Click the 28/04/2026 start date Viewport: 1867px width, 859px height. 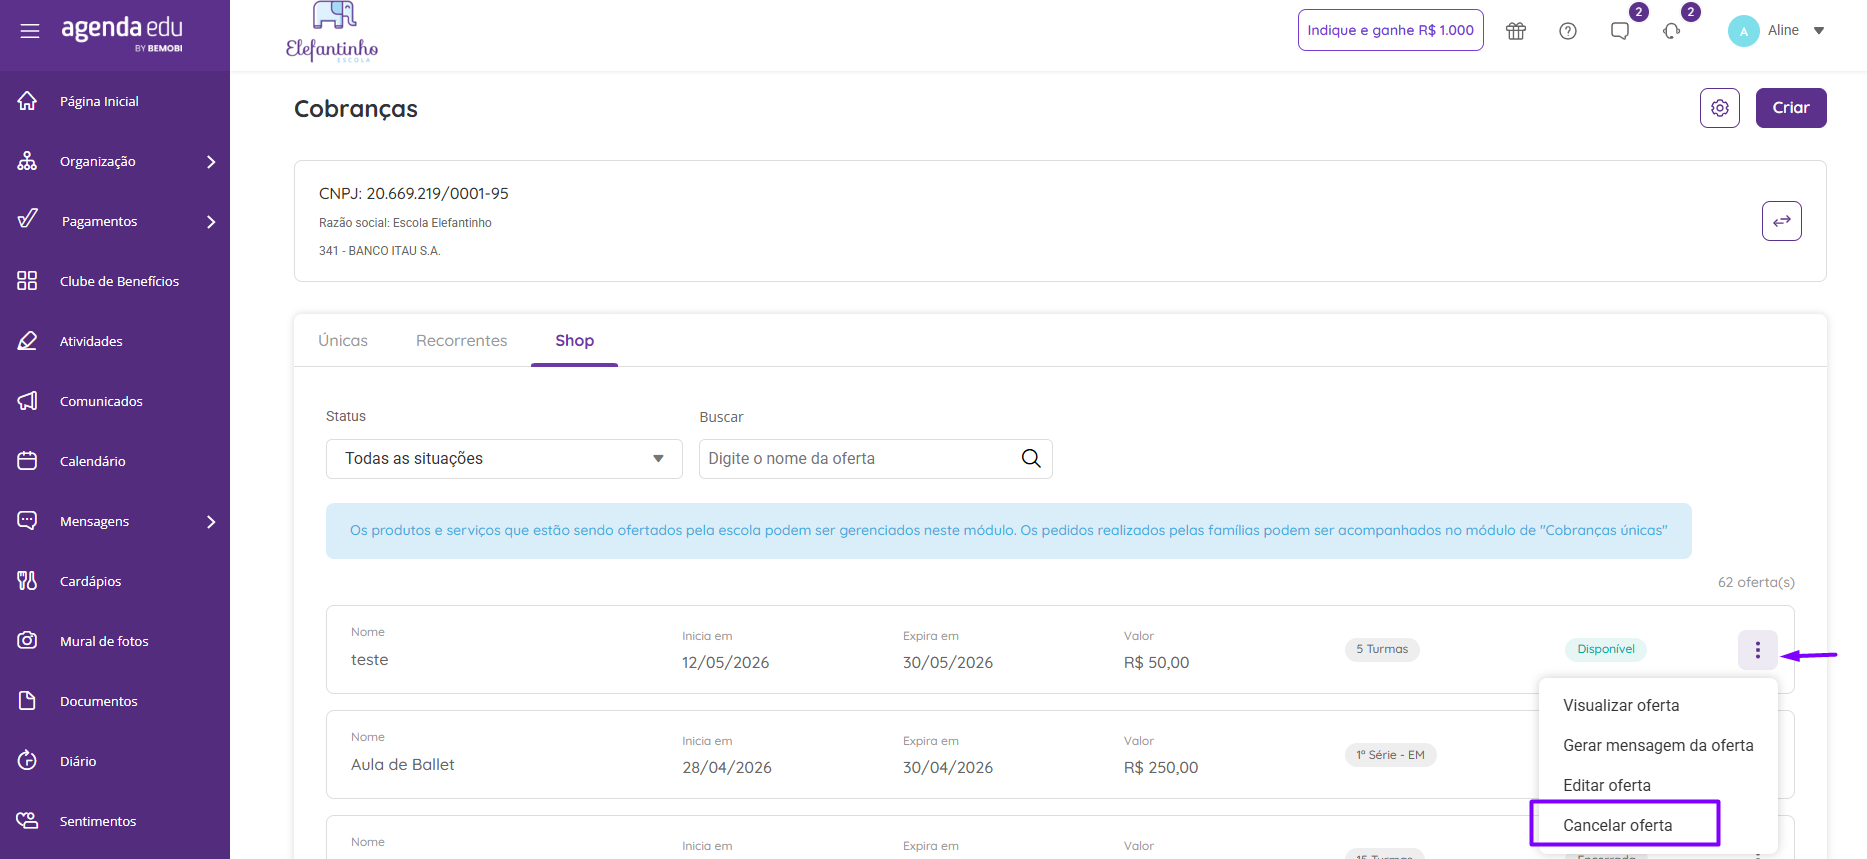click(x=727, y=768)
